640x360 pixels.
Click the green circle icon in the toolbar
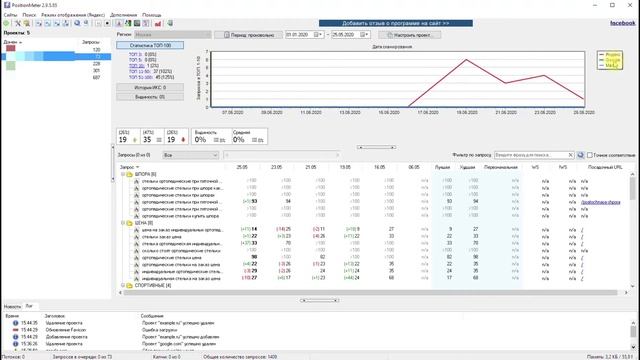7,24
